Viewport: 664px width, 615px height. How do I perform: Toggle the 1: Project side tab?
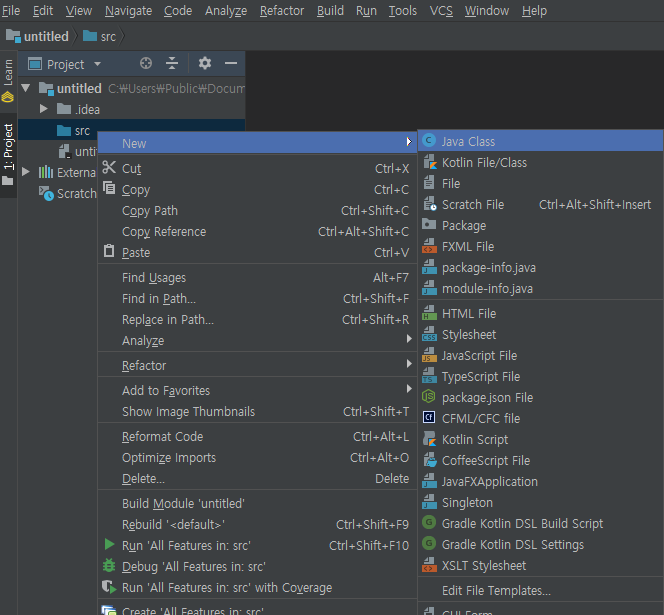click(8, 155)
